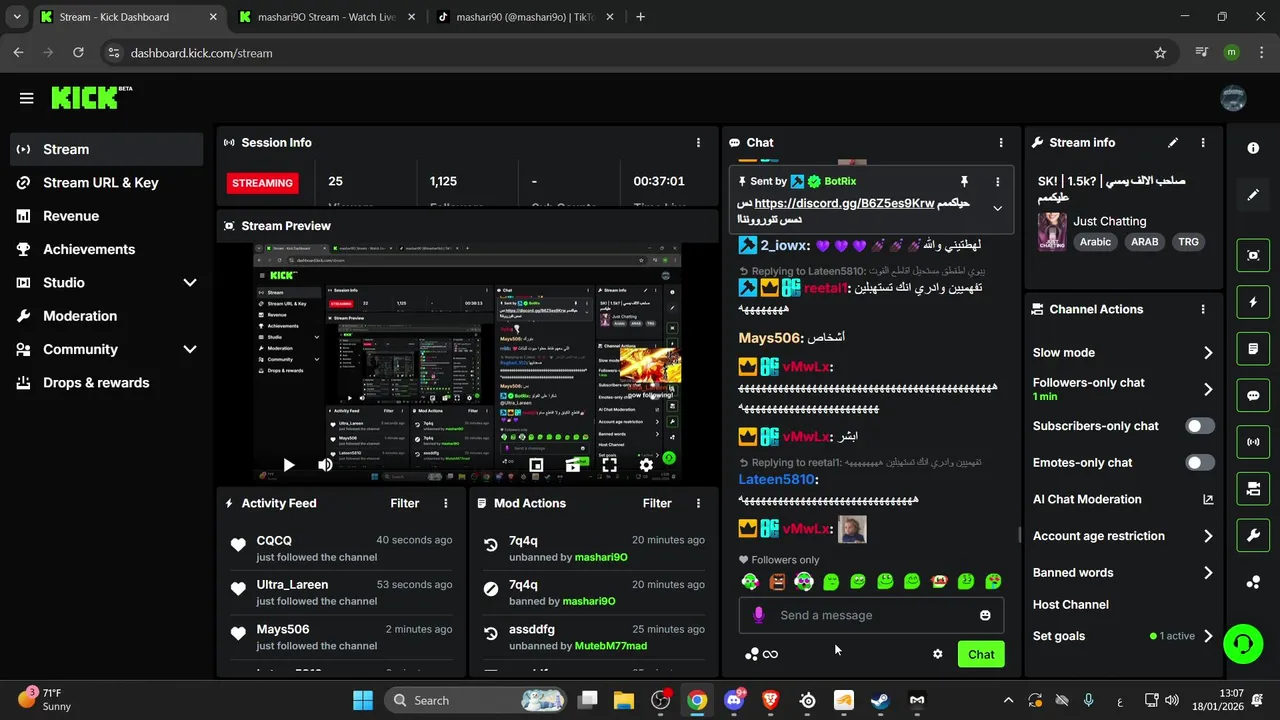1280x720 pixels.
Task: Open Set goals panel
Action: click(1123, 636)
